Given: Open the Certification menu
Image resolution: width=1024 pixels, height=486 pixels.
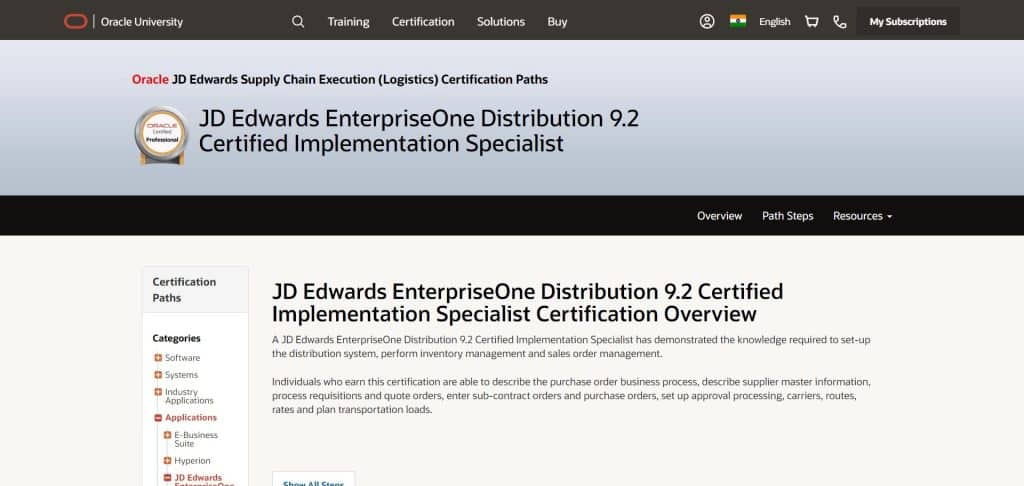Looking at the screenshot, I should [423, 22].
